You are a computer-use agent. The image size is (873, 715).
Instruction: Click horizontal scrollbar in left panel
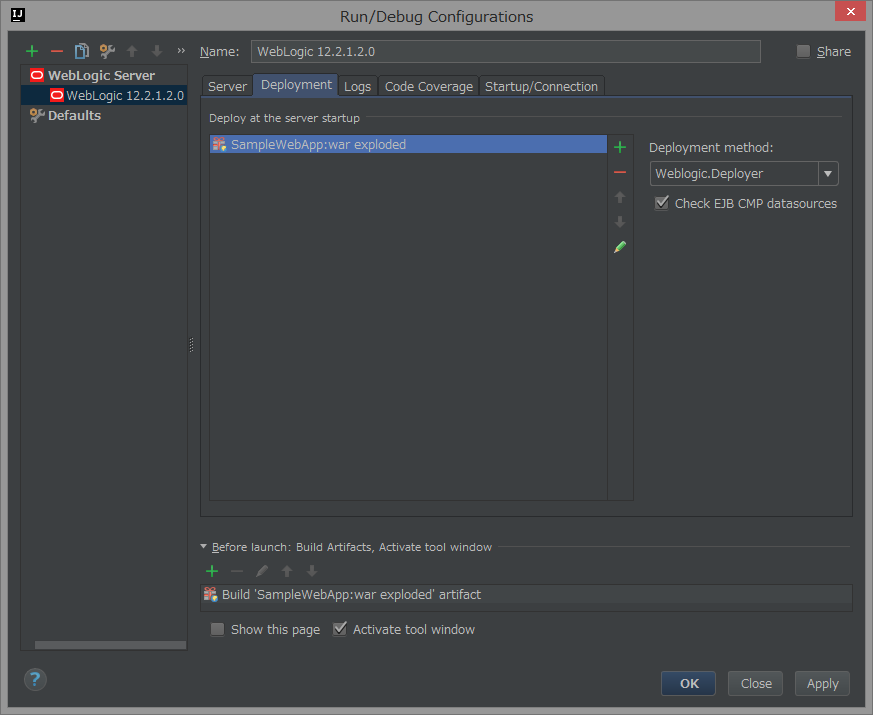[x=110, y=645]
